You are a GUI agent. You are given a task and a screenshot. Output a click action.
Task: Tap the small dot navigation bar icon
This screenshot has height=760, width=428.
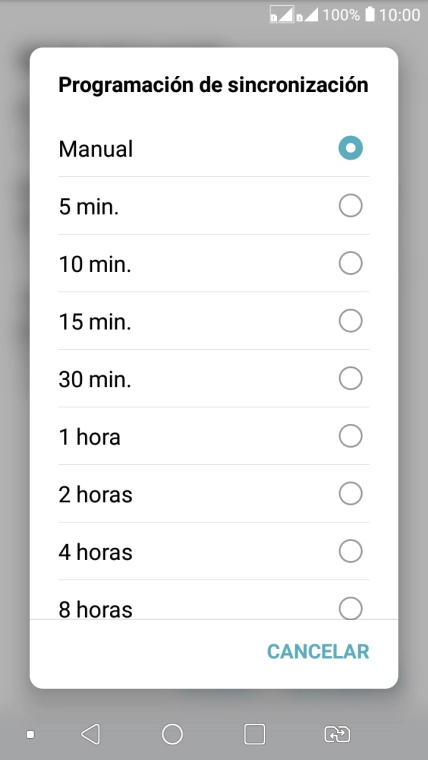(31, 735)
